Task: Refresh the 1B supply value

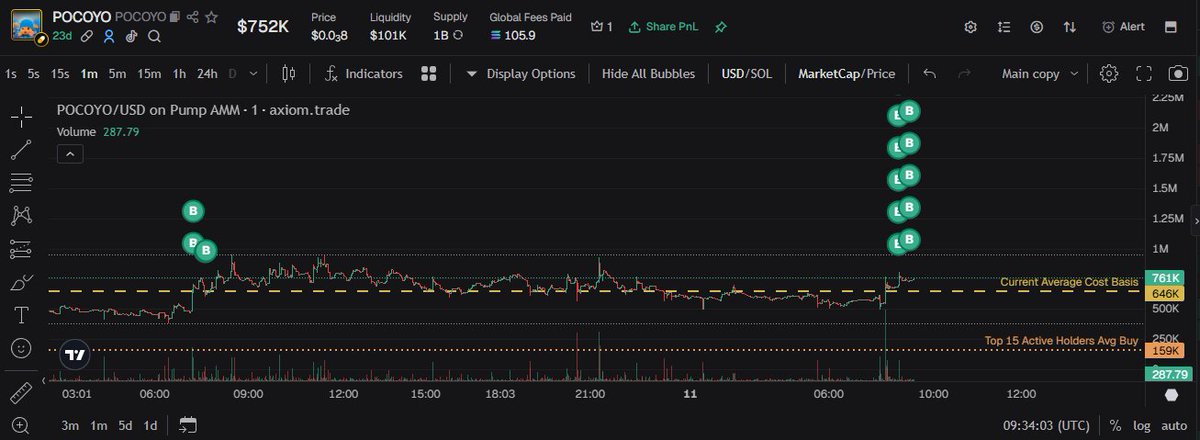Action: click(458, 35)
